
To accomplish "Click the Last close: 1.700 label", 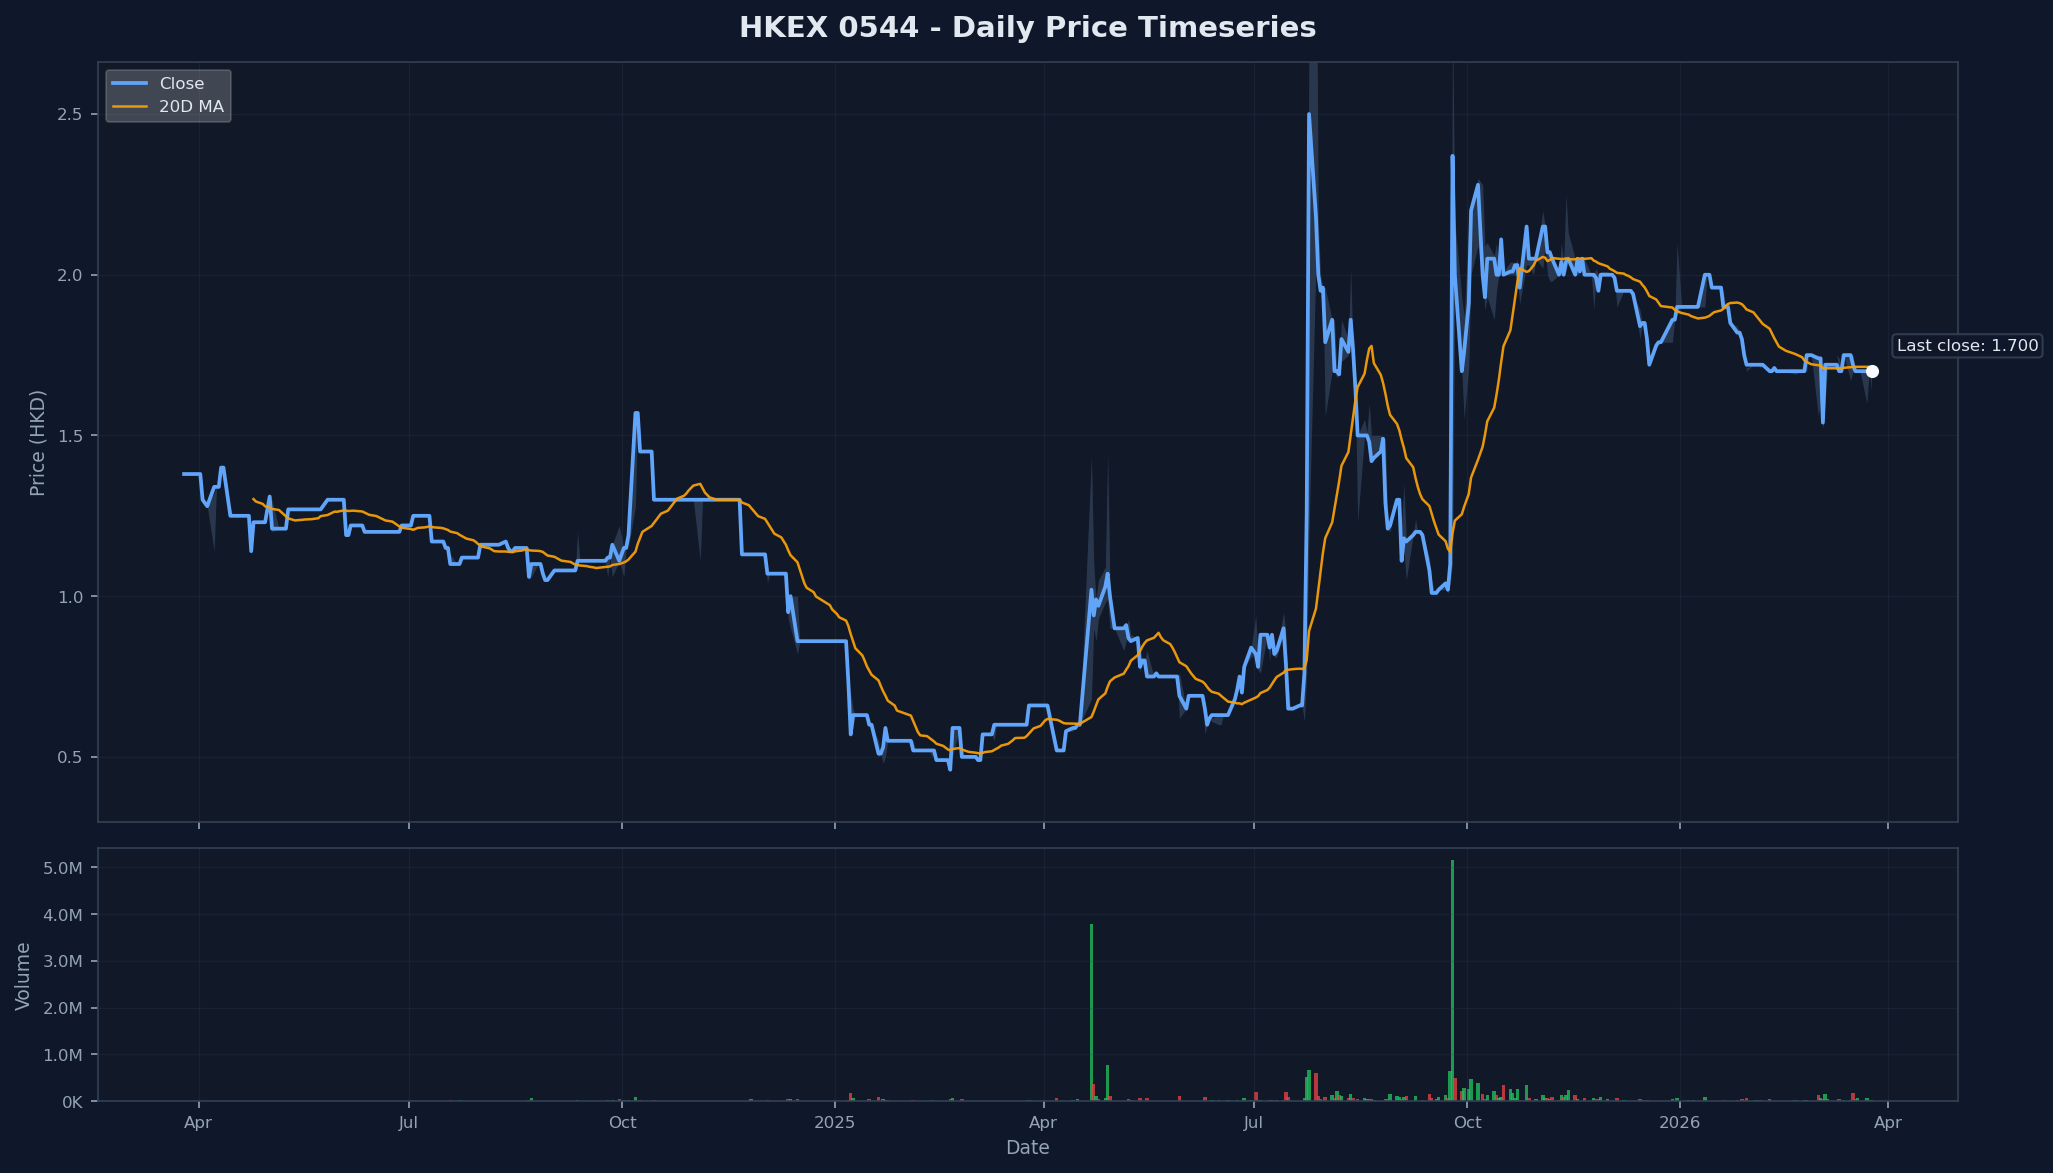I will [x=1967, y=346].
